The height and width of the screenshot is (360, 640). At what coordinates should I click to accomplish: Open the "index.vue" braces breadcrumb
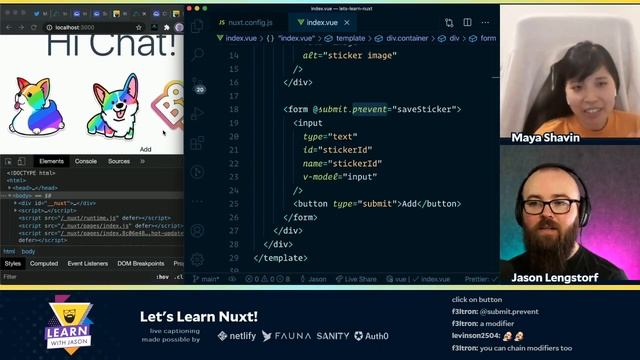click(291, 38)
